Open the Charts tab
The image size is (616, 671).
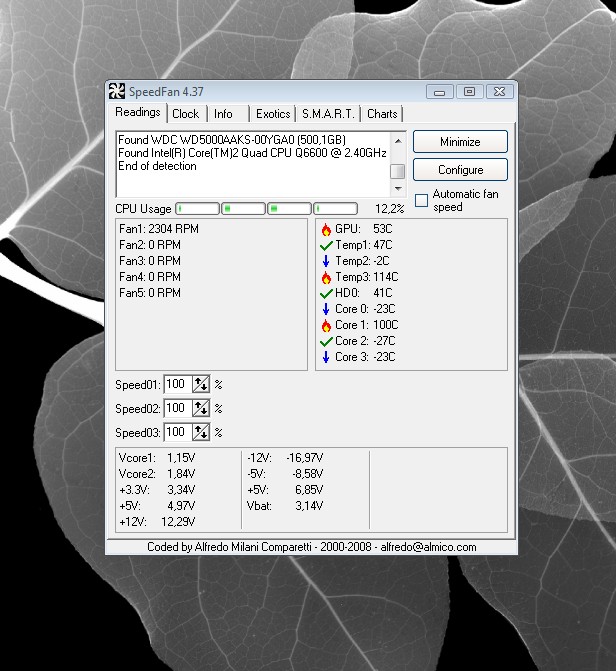tap(382, 114)
